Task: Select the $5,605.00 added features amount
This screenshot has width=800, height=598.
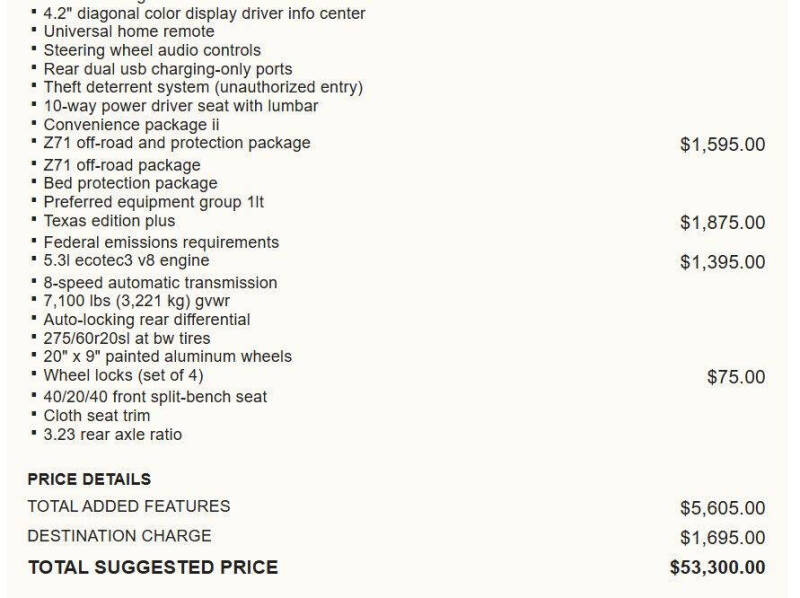Action: click(x=722, y=508)
